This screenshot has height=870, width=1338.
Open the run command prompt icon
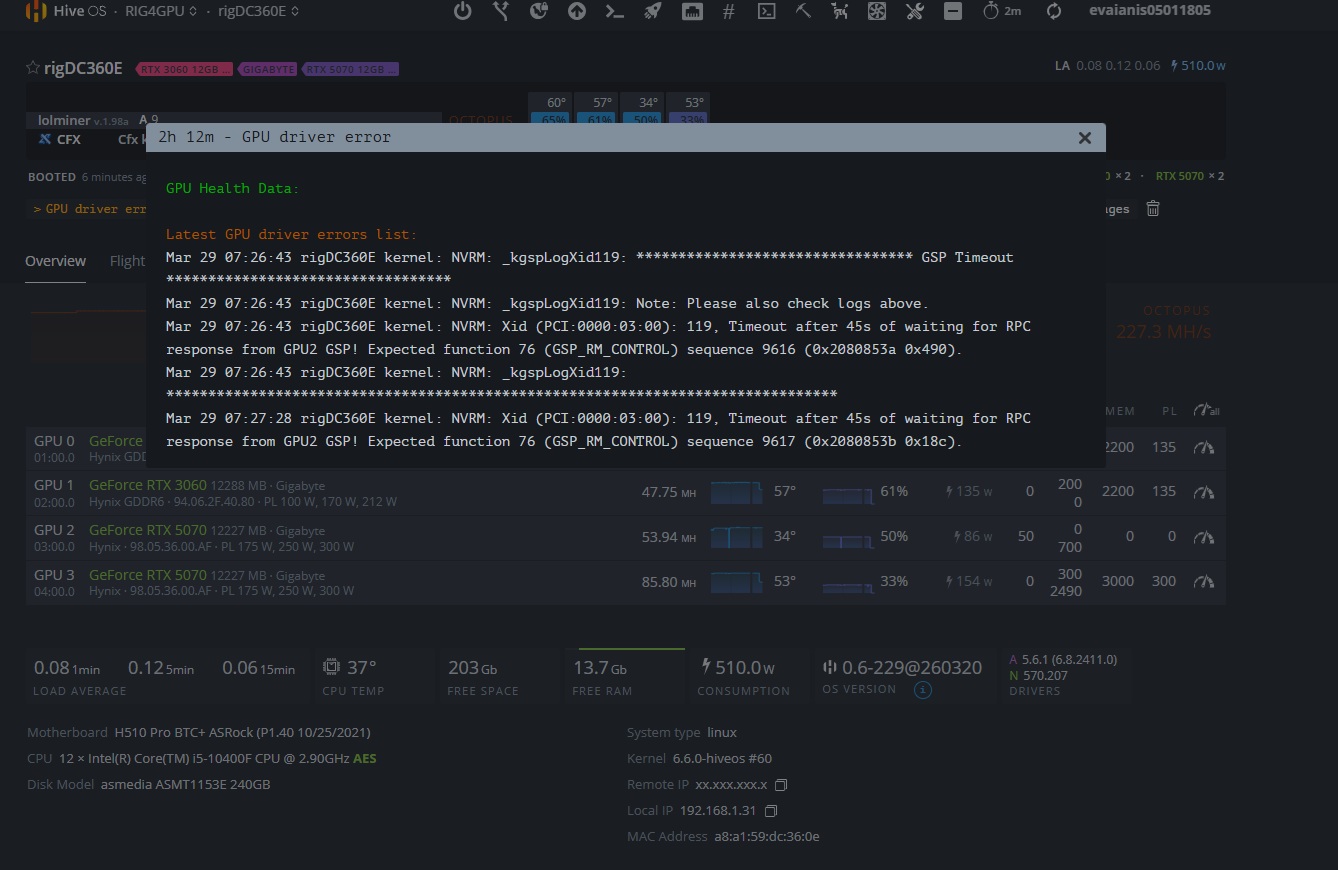tap(615, 11)
